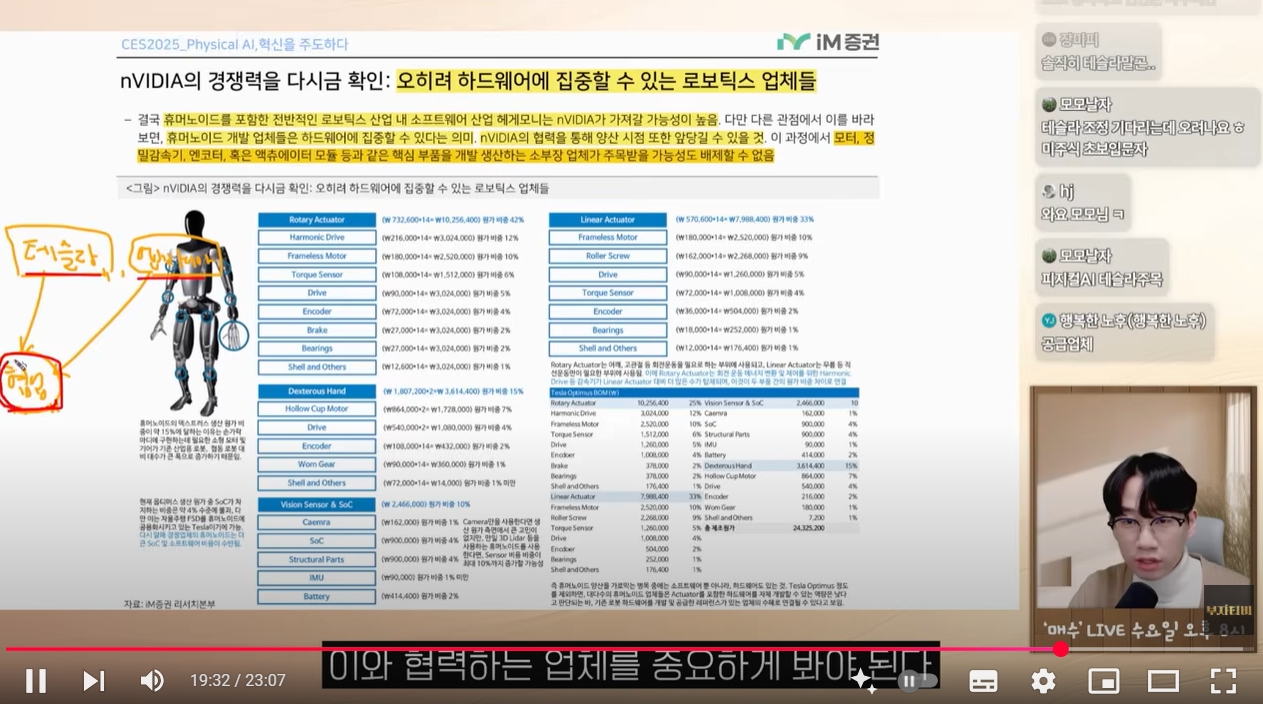Toggle the autoplay switch
Image resolution: width=1263 pixels, height=704 pixels.
pos(919,681)
